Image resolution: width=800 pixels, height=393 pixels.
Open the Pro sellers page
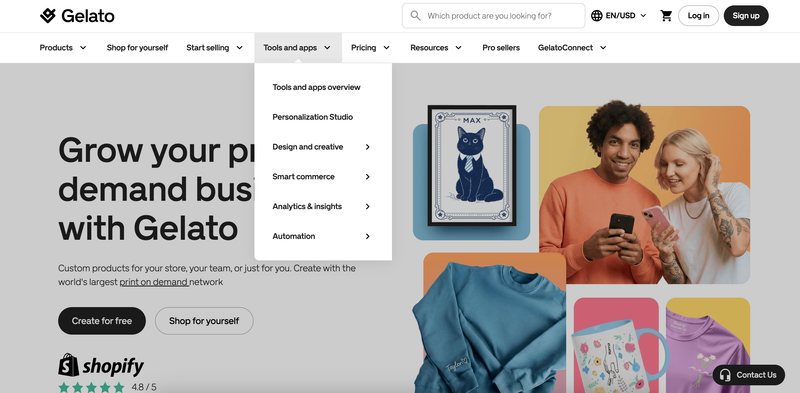(501, 47)
